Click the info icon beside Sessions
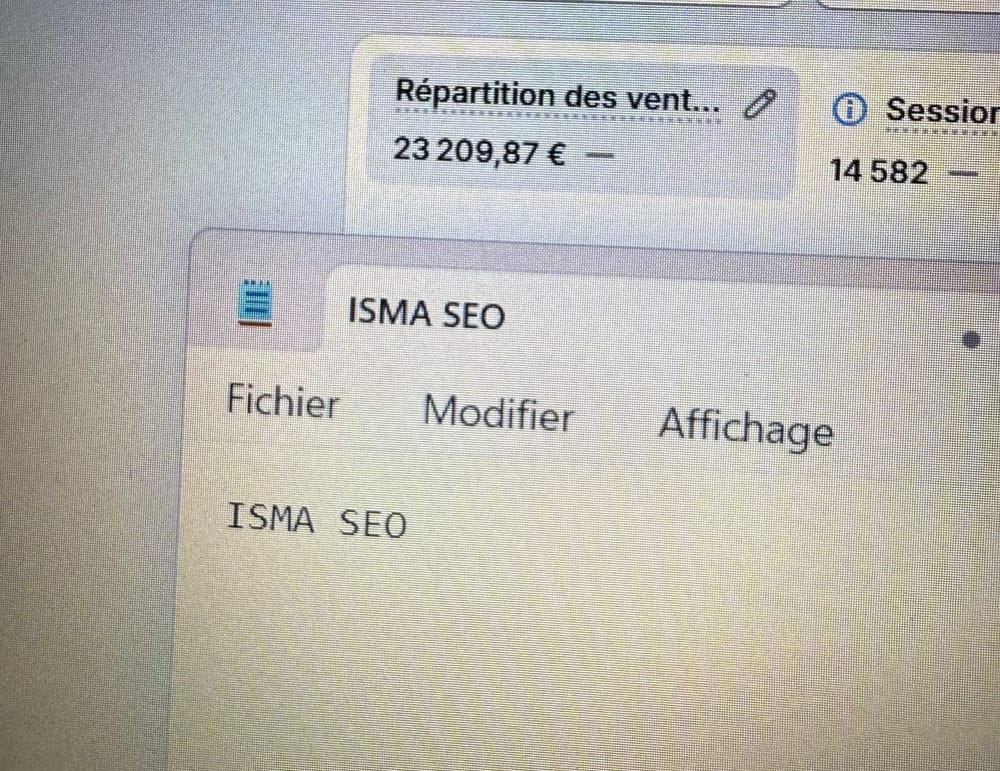This screenshot has height=771, width=1000. pos(849,111)
